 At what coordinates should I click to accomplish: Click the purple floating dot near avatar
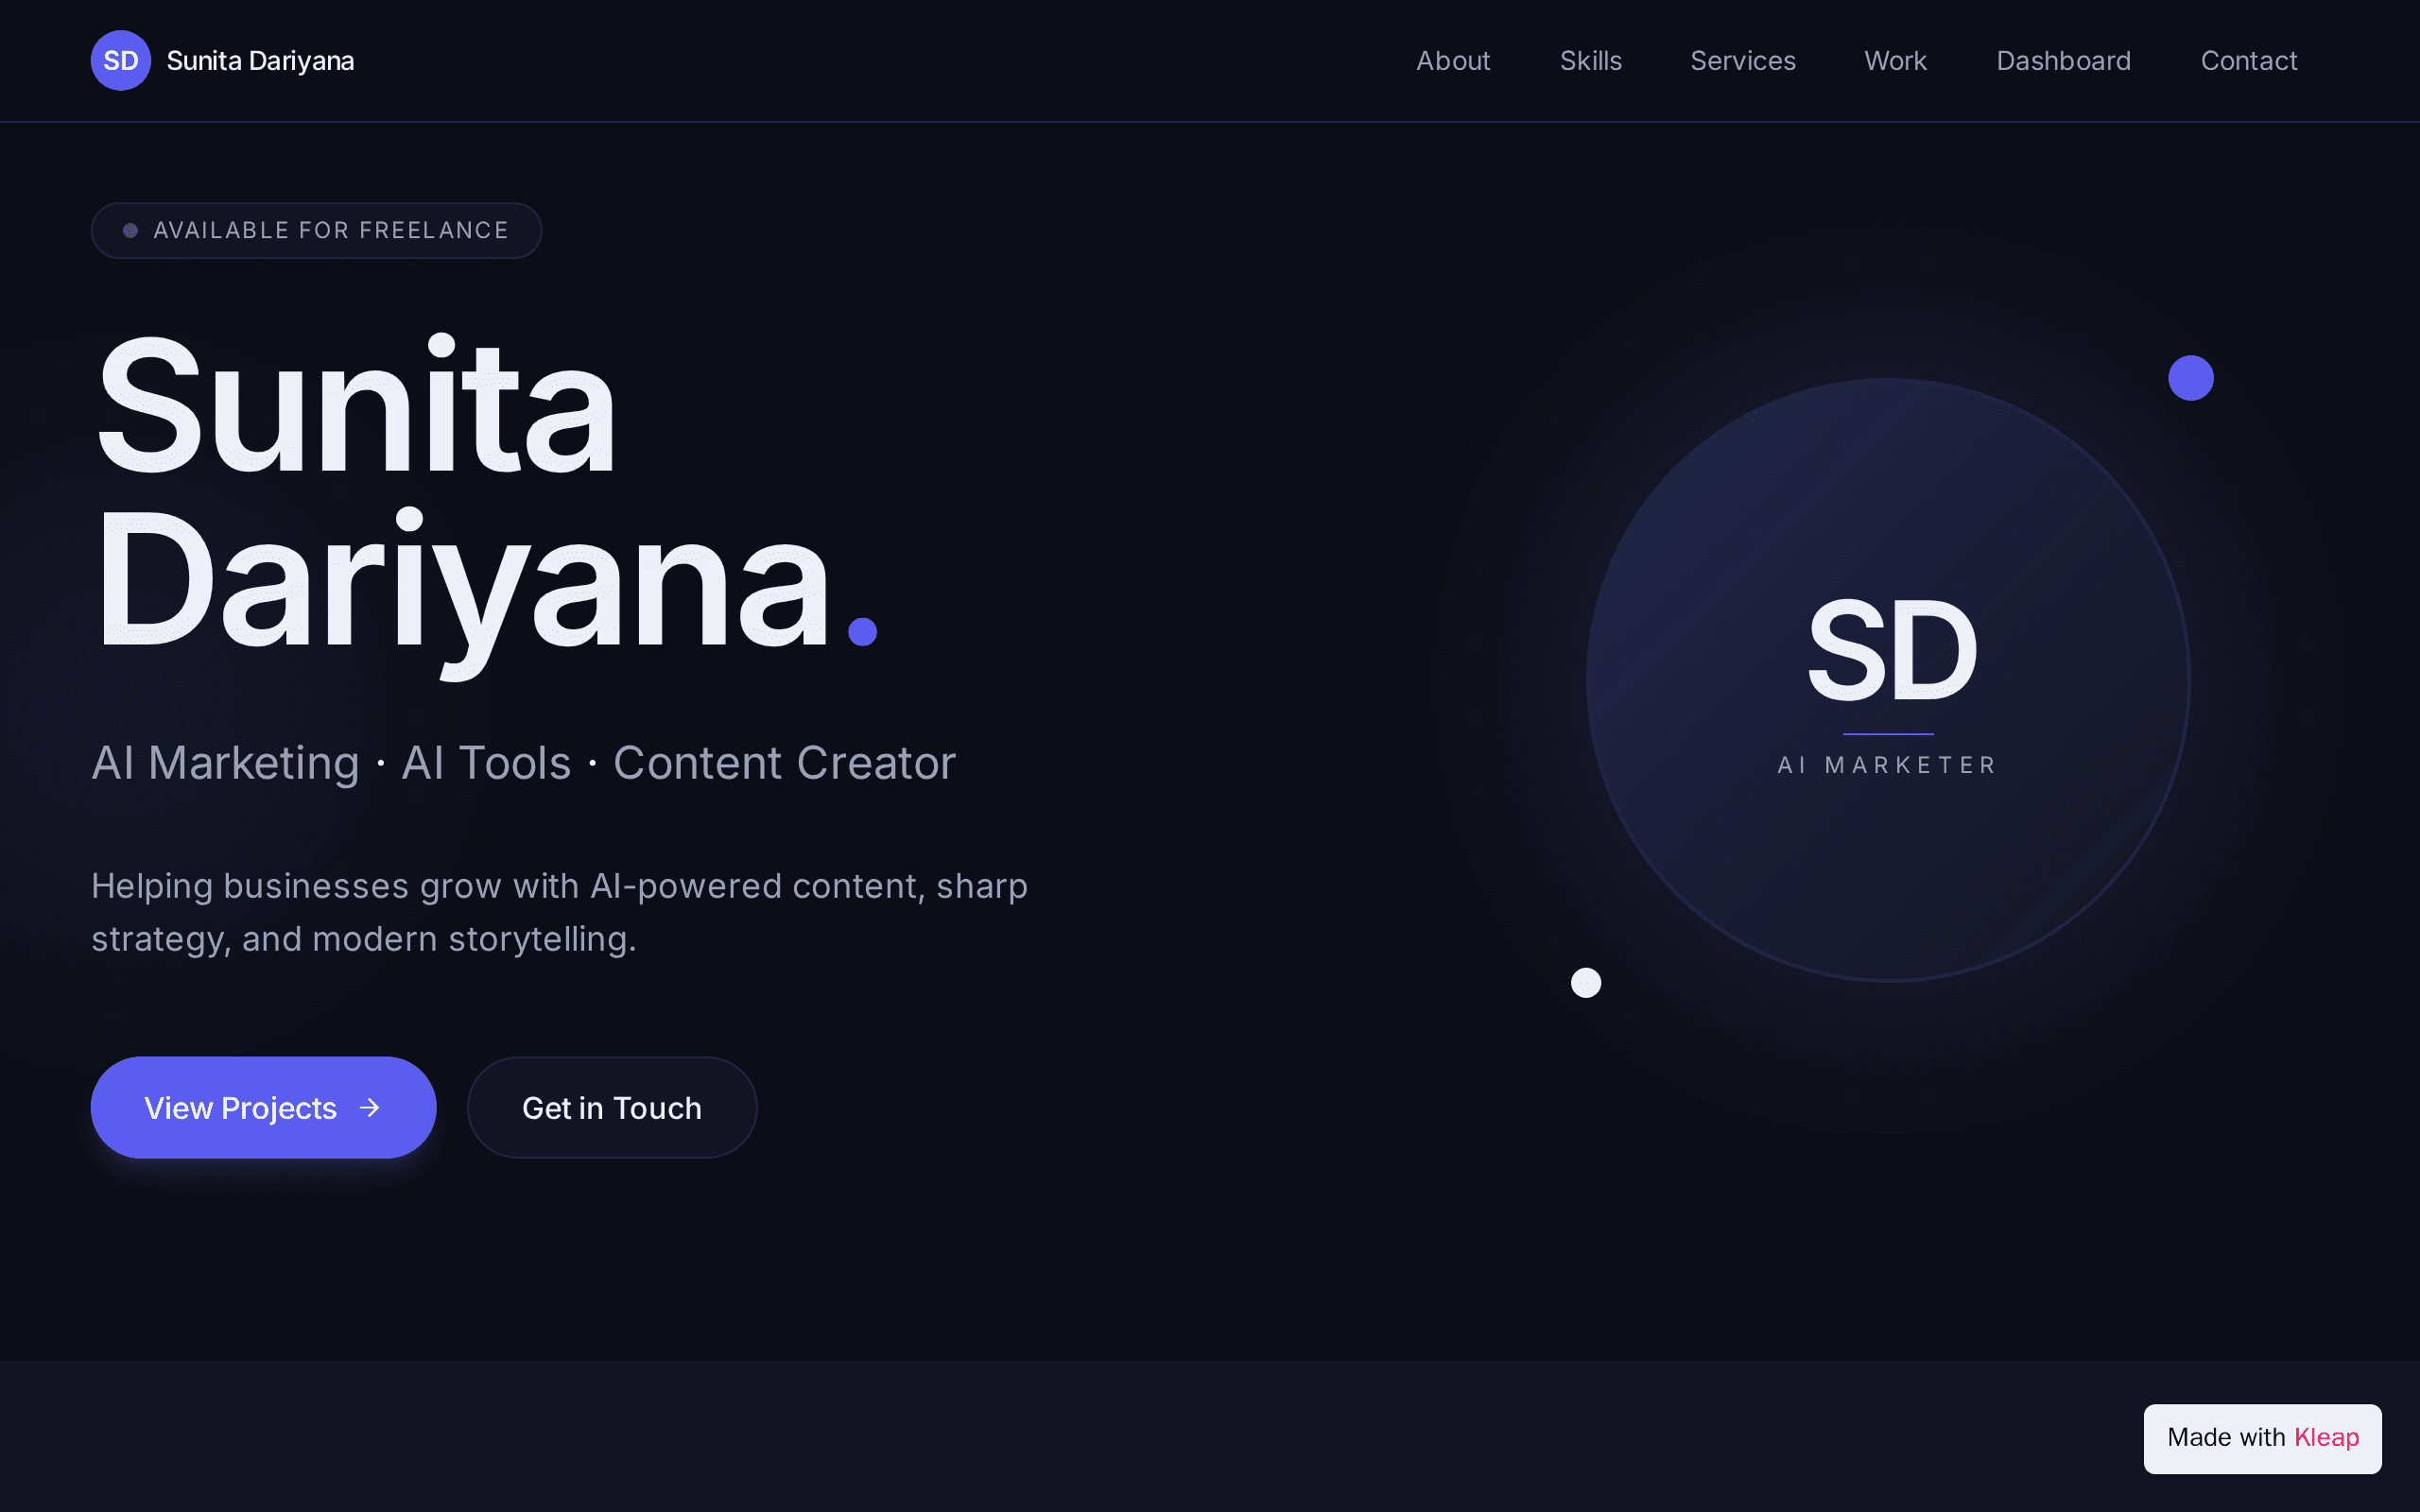coord(2190,378)
